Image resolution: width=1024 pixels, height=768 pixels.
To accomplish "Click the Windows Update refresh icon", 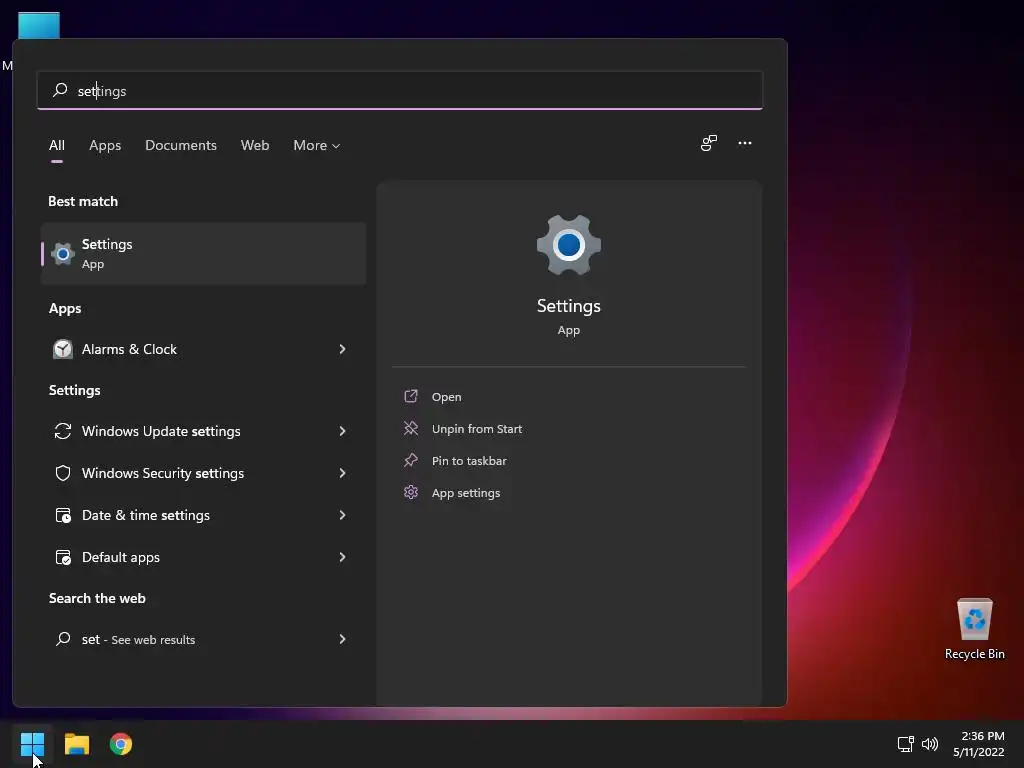I will click(x=63, y=431).
